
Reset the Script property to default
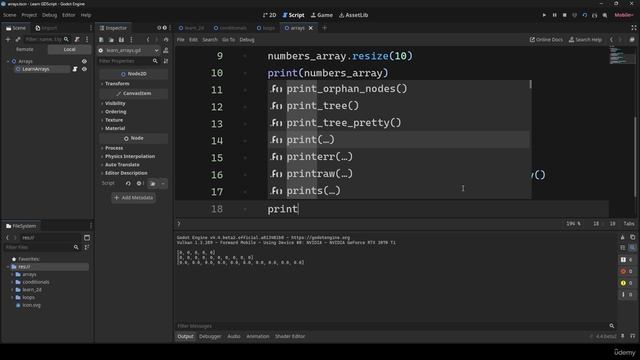pos(128,184)
